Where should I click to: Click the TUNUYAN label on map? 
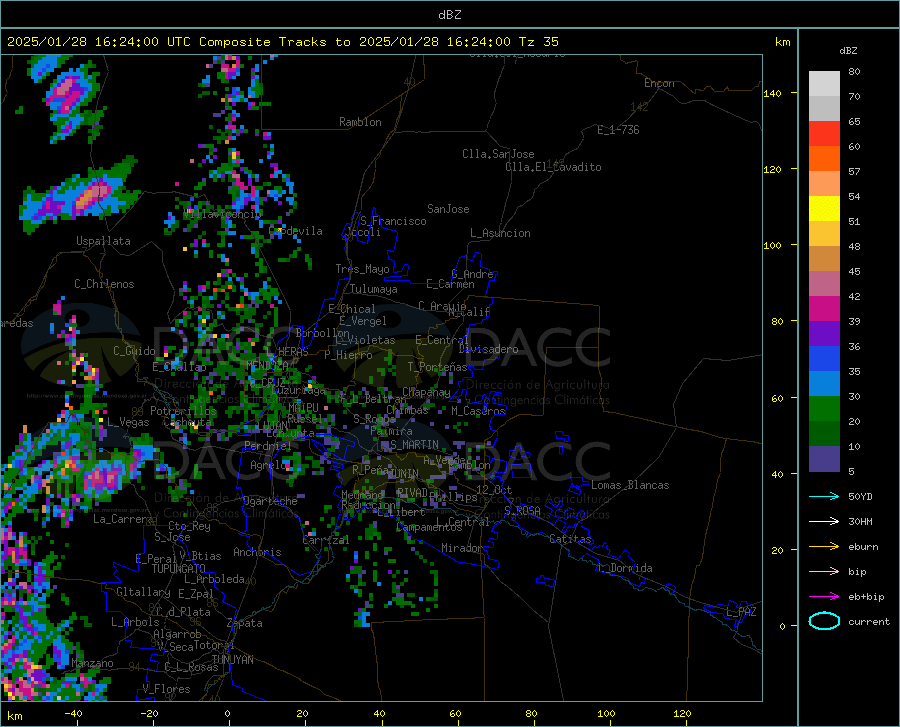[x=232, y=659]
